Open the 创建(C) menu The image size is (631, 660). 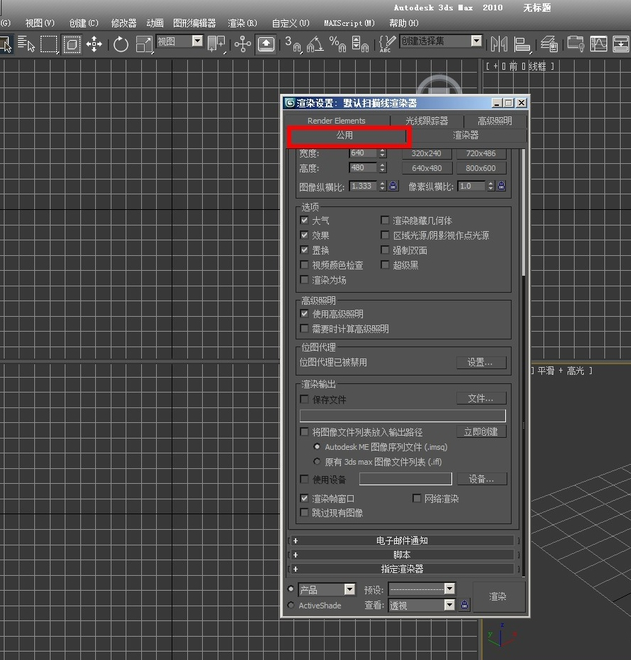click(83, 23)
